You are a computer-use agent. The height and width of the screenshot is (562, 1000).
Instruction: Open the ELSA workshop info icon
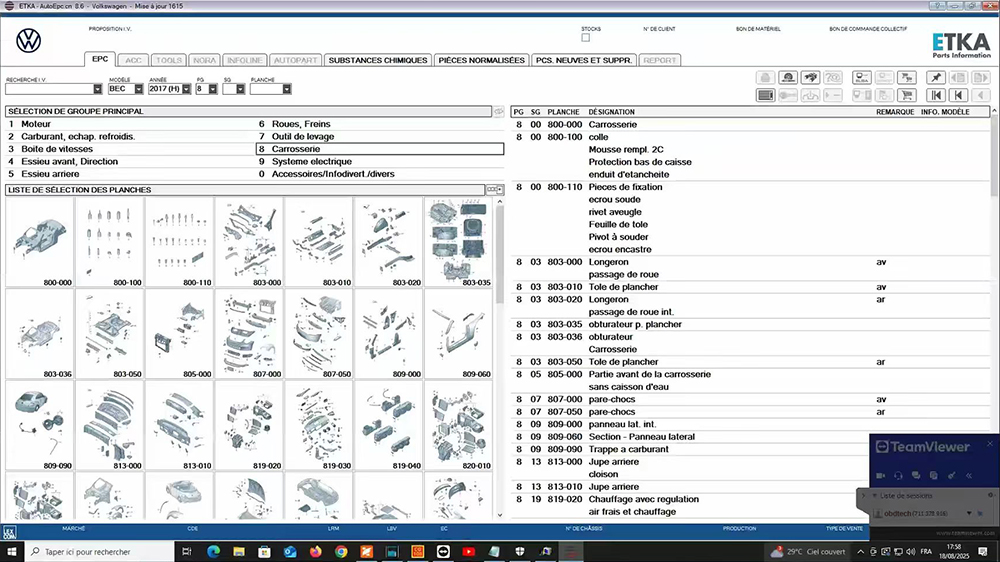point(861,77)
